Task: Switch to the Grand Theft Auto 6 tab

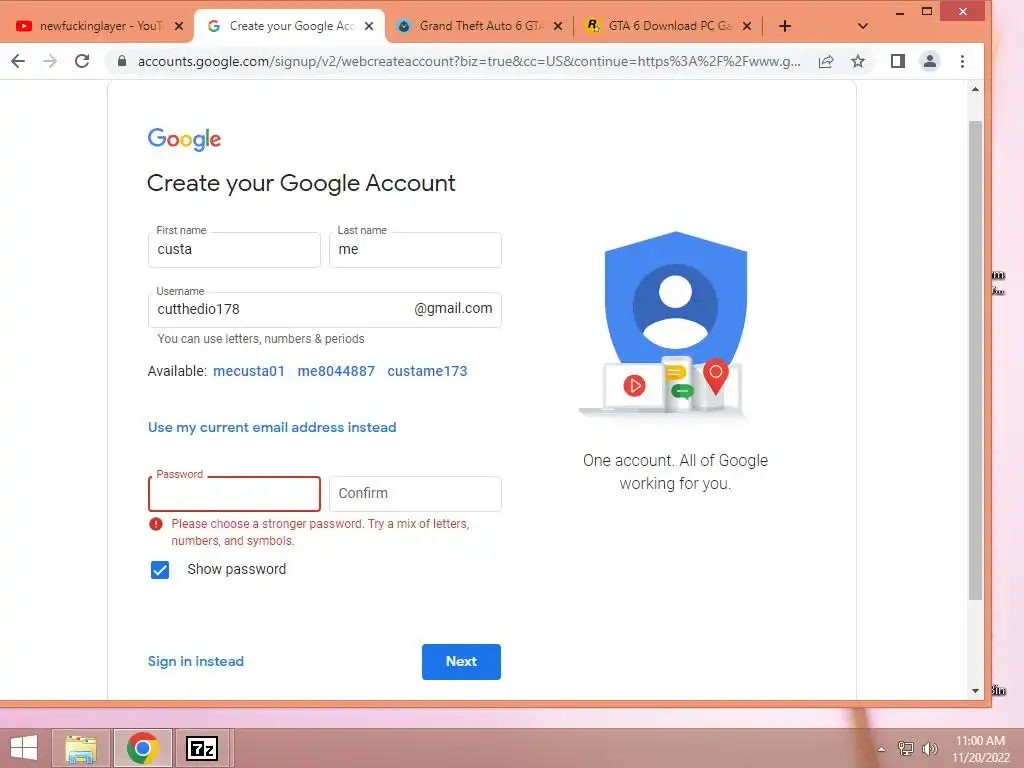Action: click(480, 26)
